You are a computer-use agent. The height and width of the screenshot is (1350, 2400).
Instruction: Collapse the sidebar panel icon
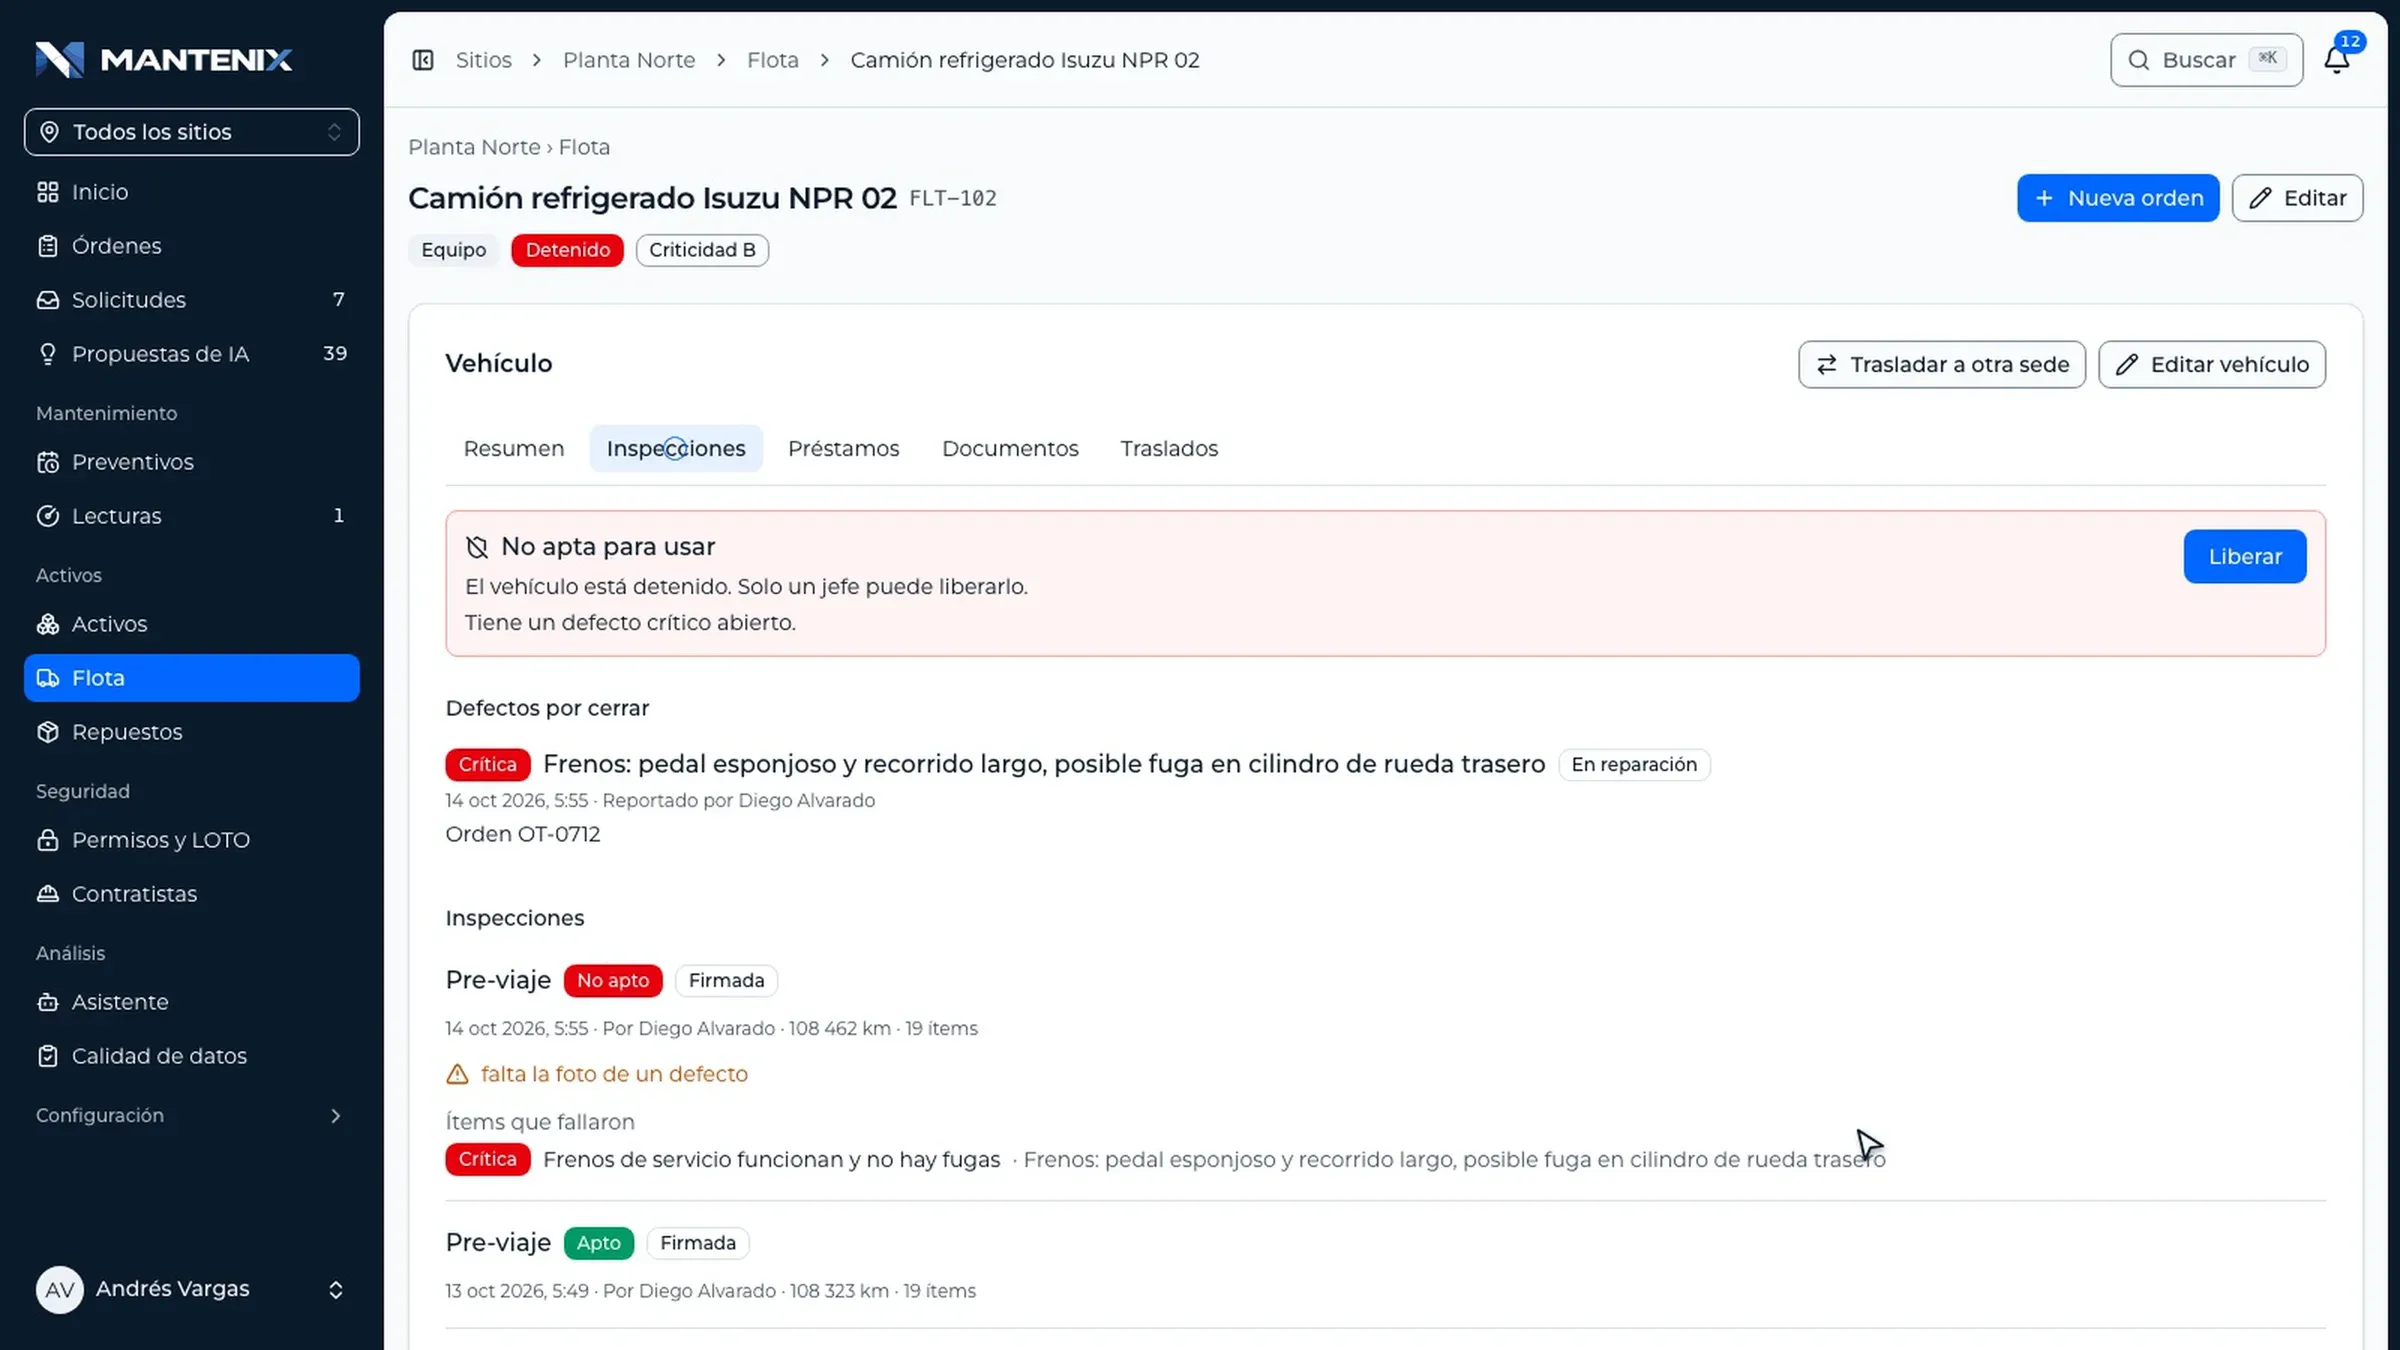423,60
